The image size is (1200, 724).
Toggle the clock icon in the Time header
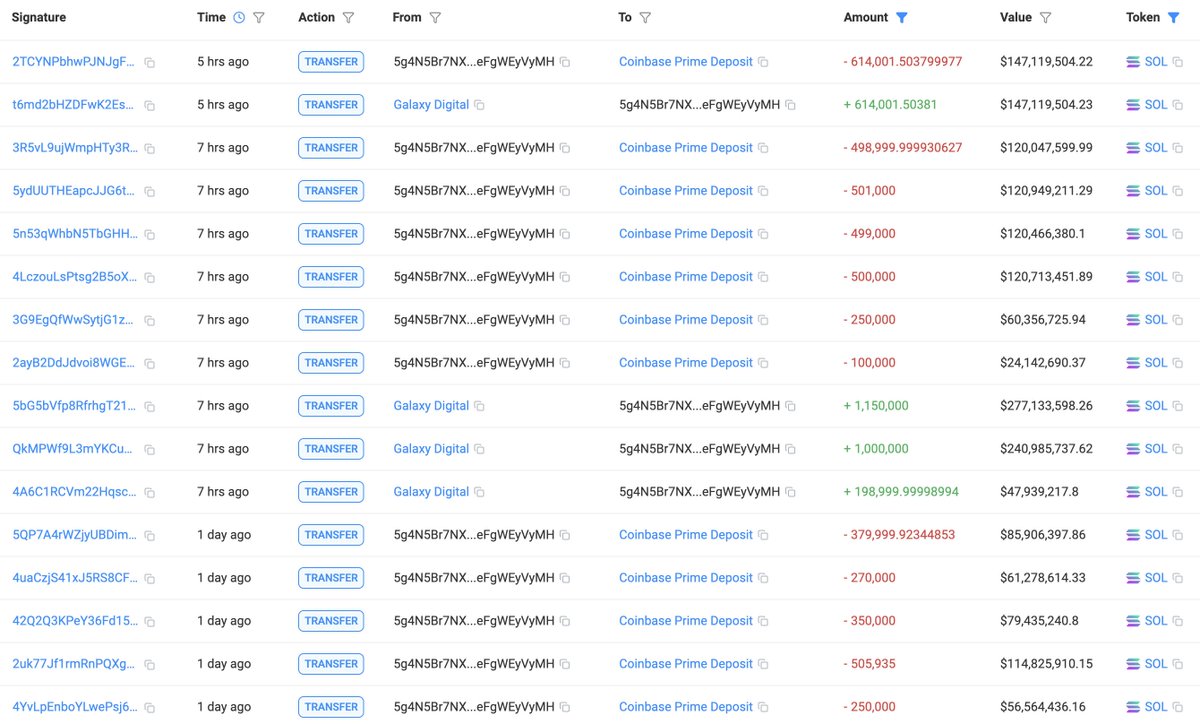coord(238,17)
